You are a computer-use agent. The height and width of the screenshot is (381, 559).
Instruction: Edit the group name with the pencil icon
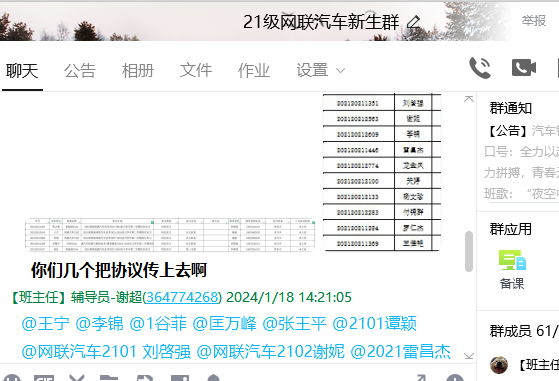(414, 22)
